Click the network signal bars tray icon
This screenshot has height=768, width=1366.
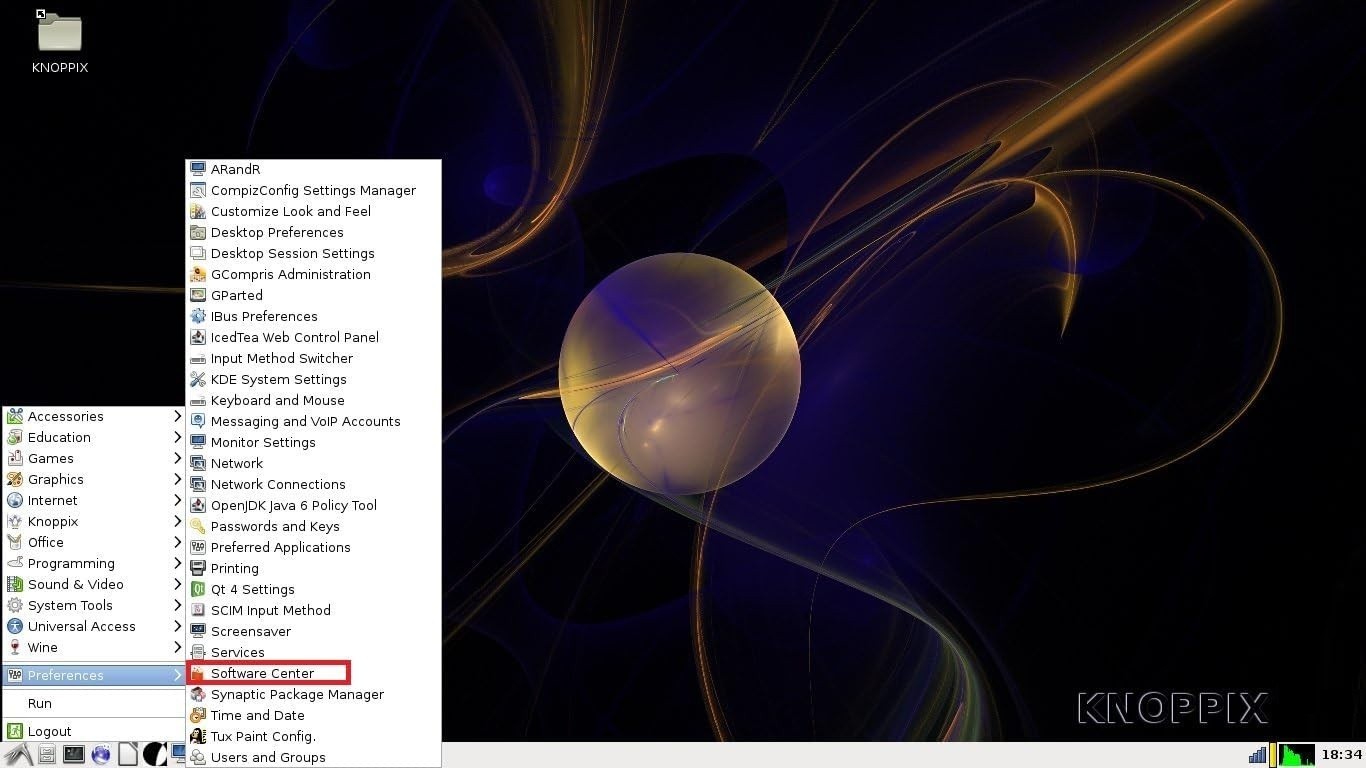point(1257,755)
